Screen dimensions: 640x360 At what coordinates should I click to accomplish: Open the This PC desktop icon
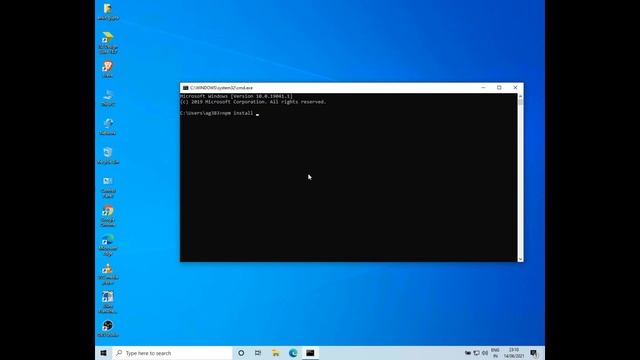[108, 98]
